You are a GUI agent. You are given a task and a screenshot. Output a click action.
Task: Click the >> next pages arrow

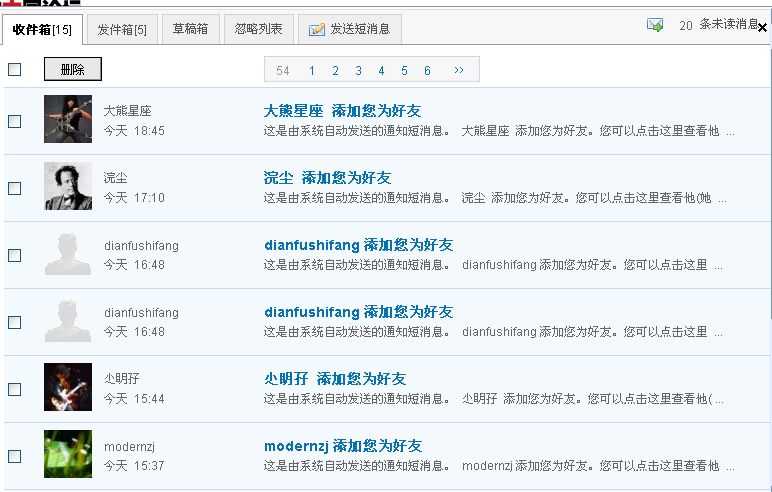[x=459, y=70]
